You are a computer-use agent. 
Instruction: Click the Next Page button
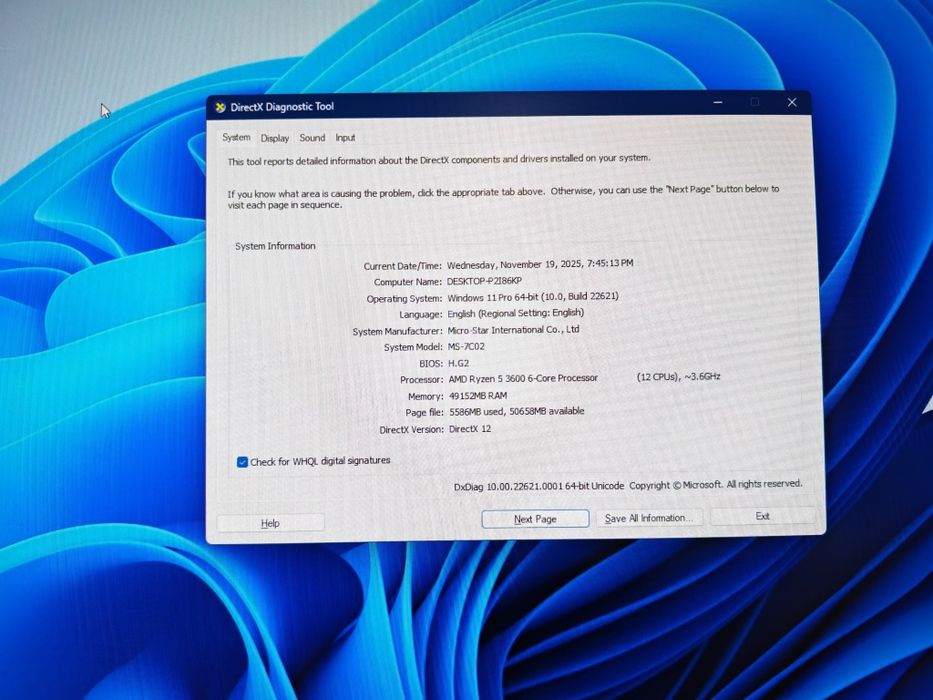(535, 519)
